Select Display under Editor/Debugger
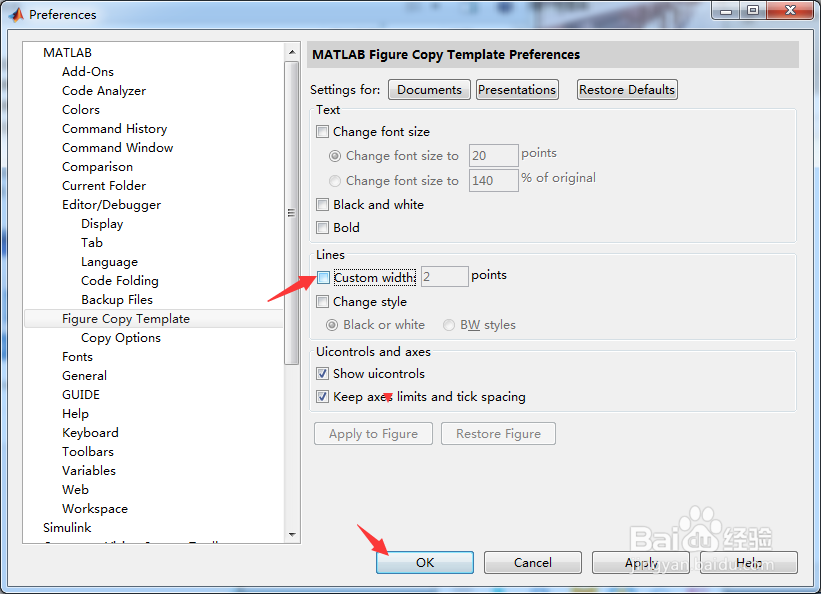Screen dimensions: 821x594 [102, 224]
